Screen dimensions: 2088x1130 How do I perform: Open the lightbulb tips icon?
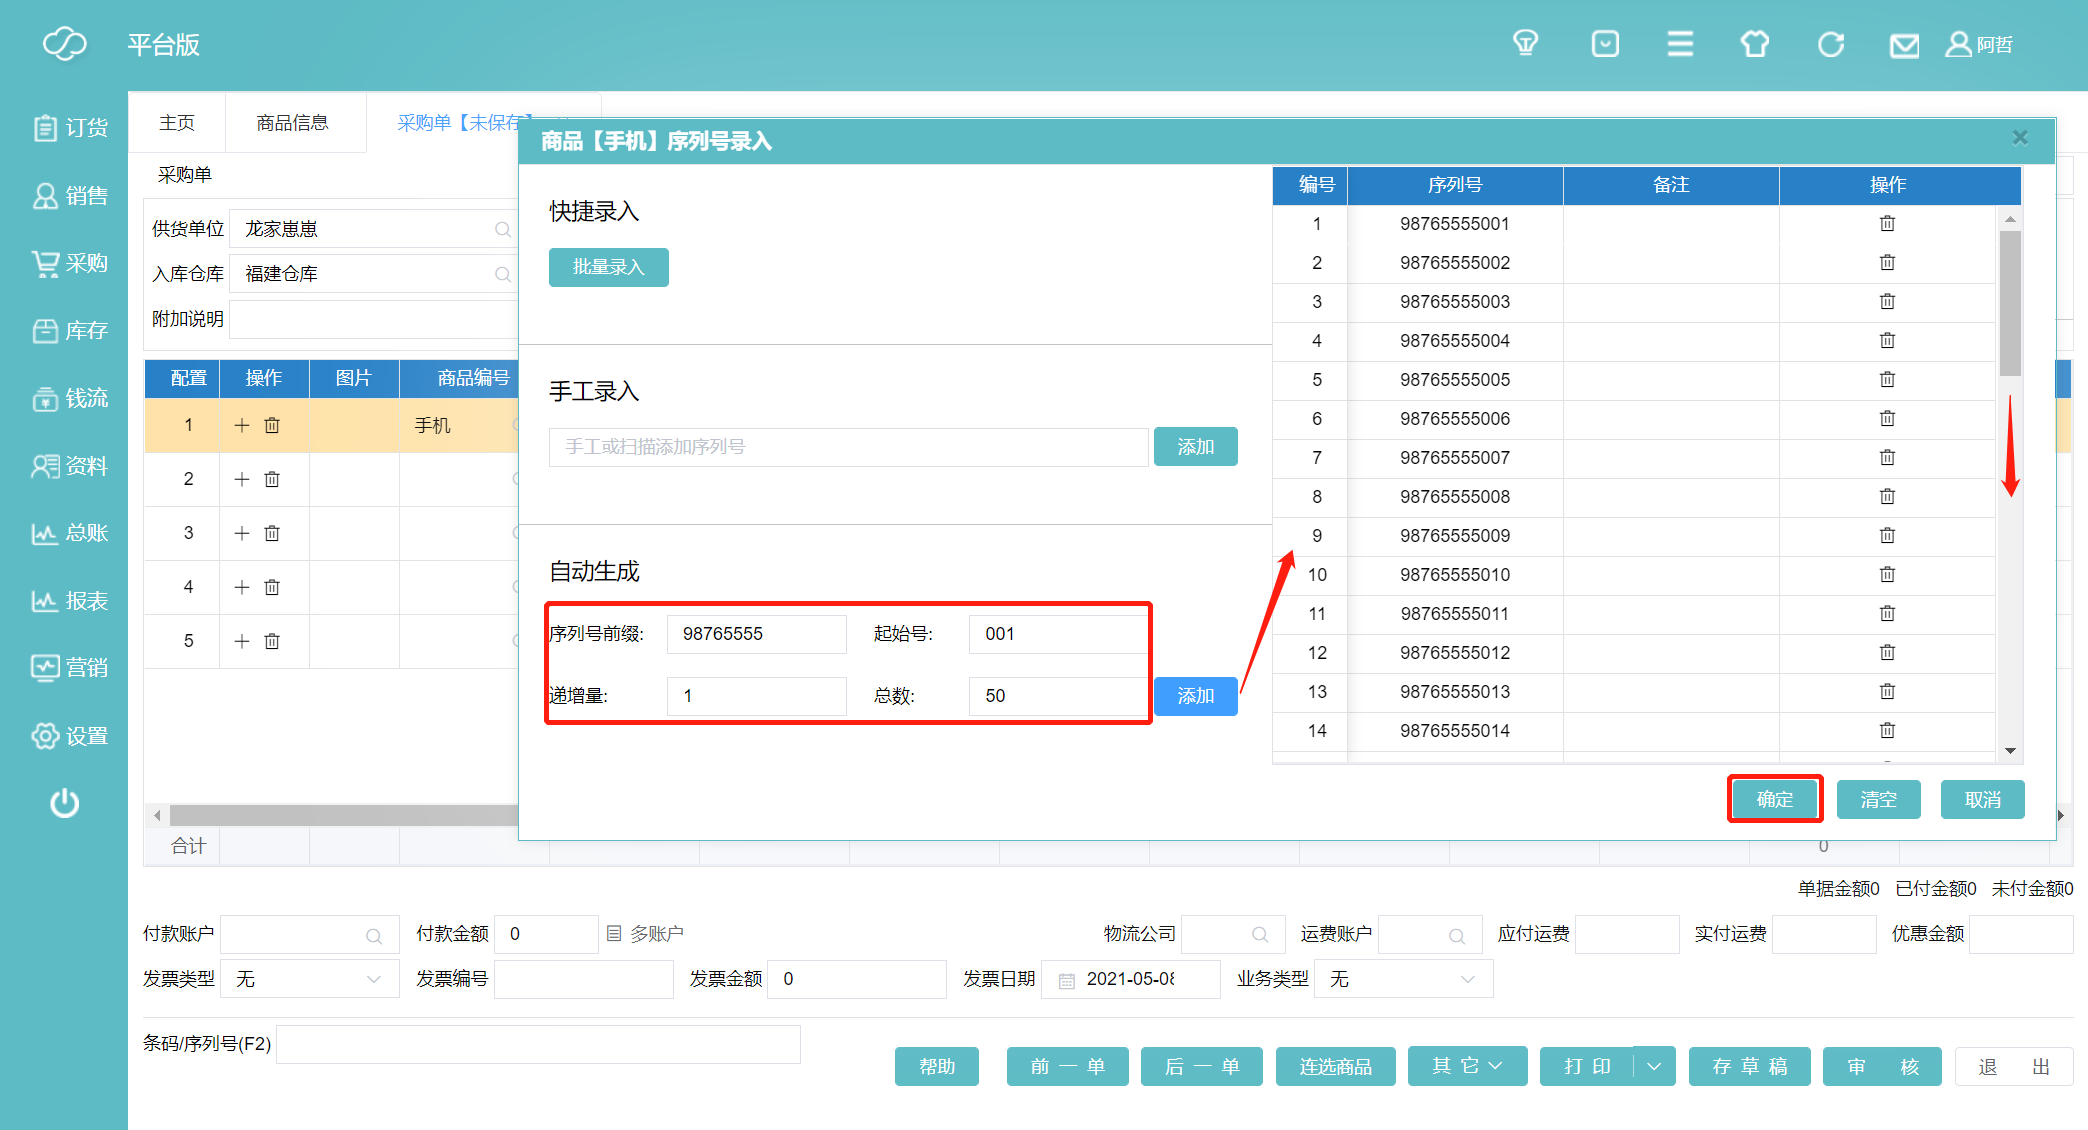1525,43
